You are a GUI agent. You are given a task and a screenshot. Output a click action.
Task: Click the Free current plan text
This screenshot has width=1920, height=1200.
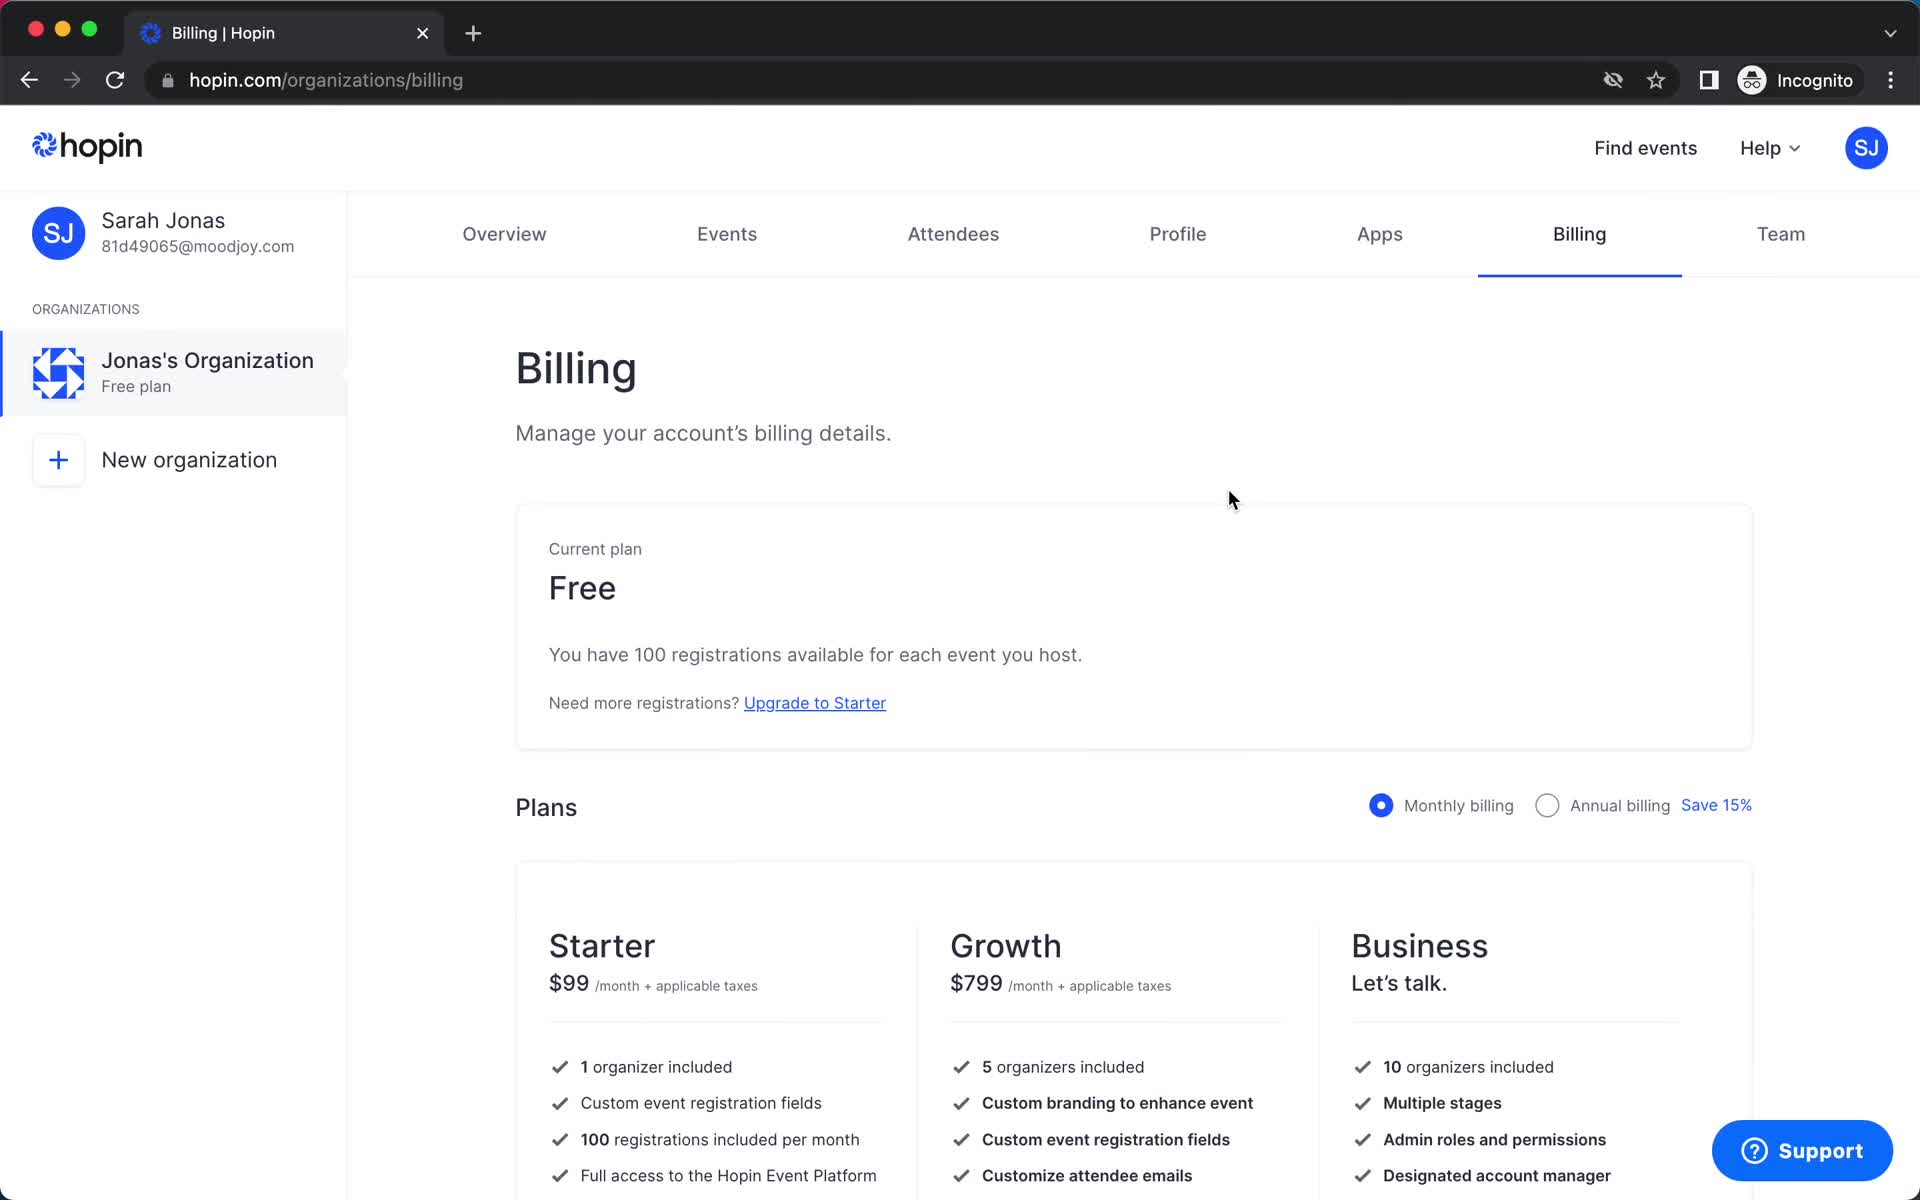[582, 588]
